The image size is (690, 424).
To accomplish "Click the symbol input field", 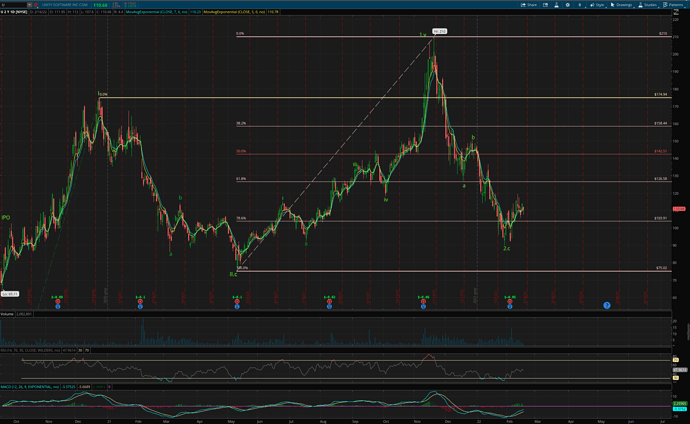I will 14,5.
